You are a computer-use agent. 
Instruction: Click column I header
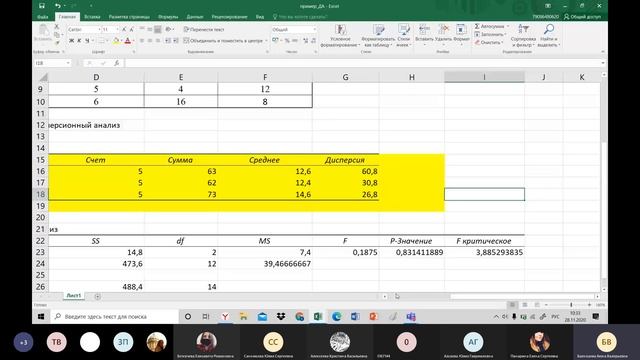click(x=484, y=77)
